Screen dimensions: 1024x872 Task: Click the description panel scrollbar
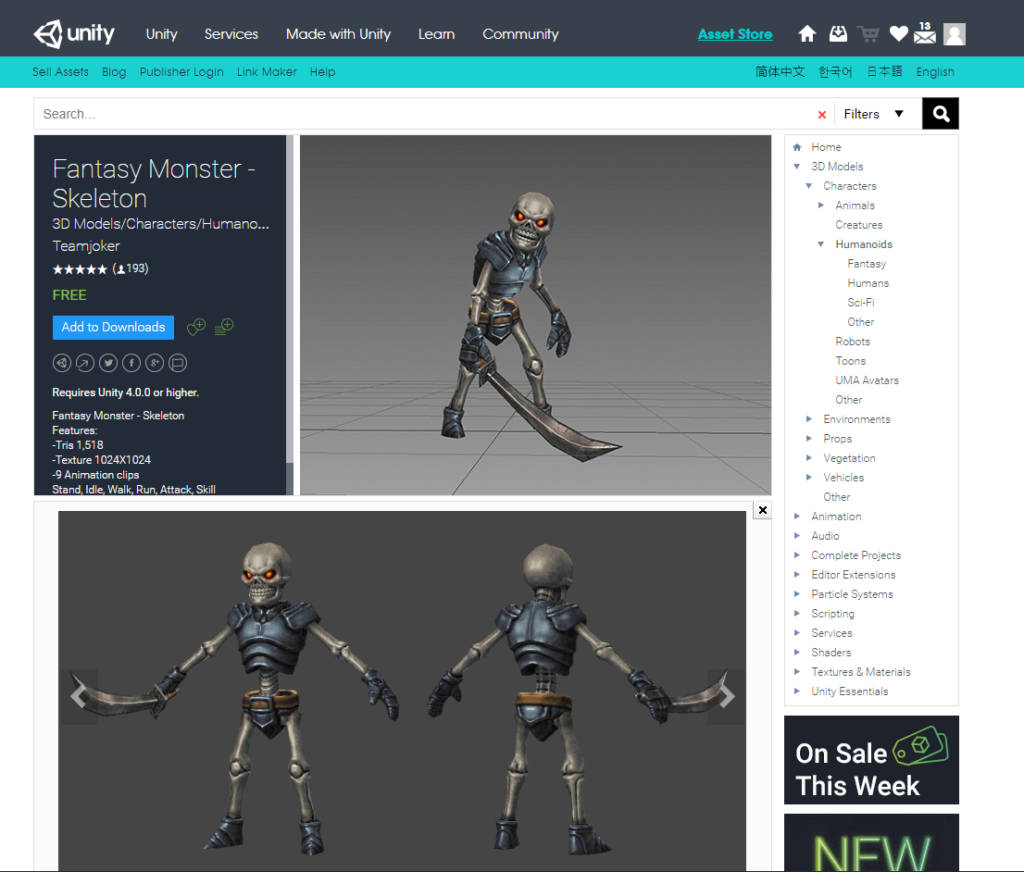(x=289, y=315)
